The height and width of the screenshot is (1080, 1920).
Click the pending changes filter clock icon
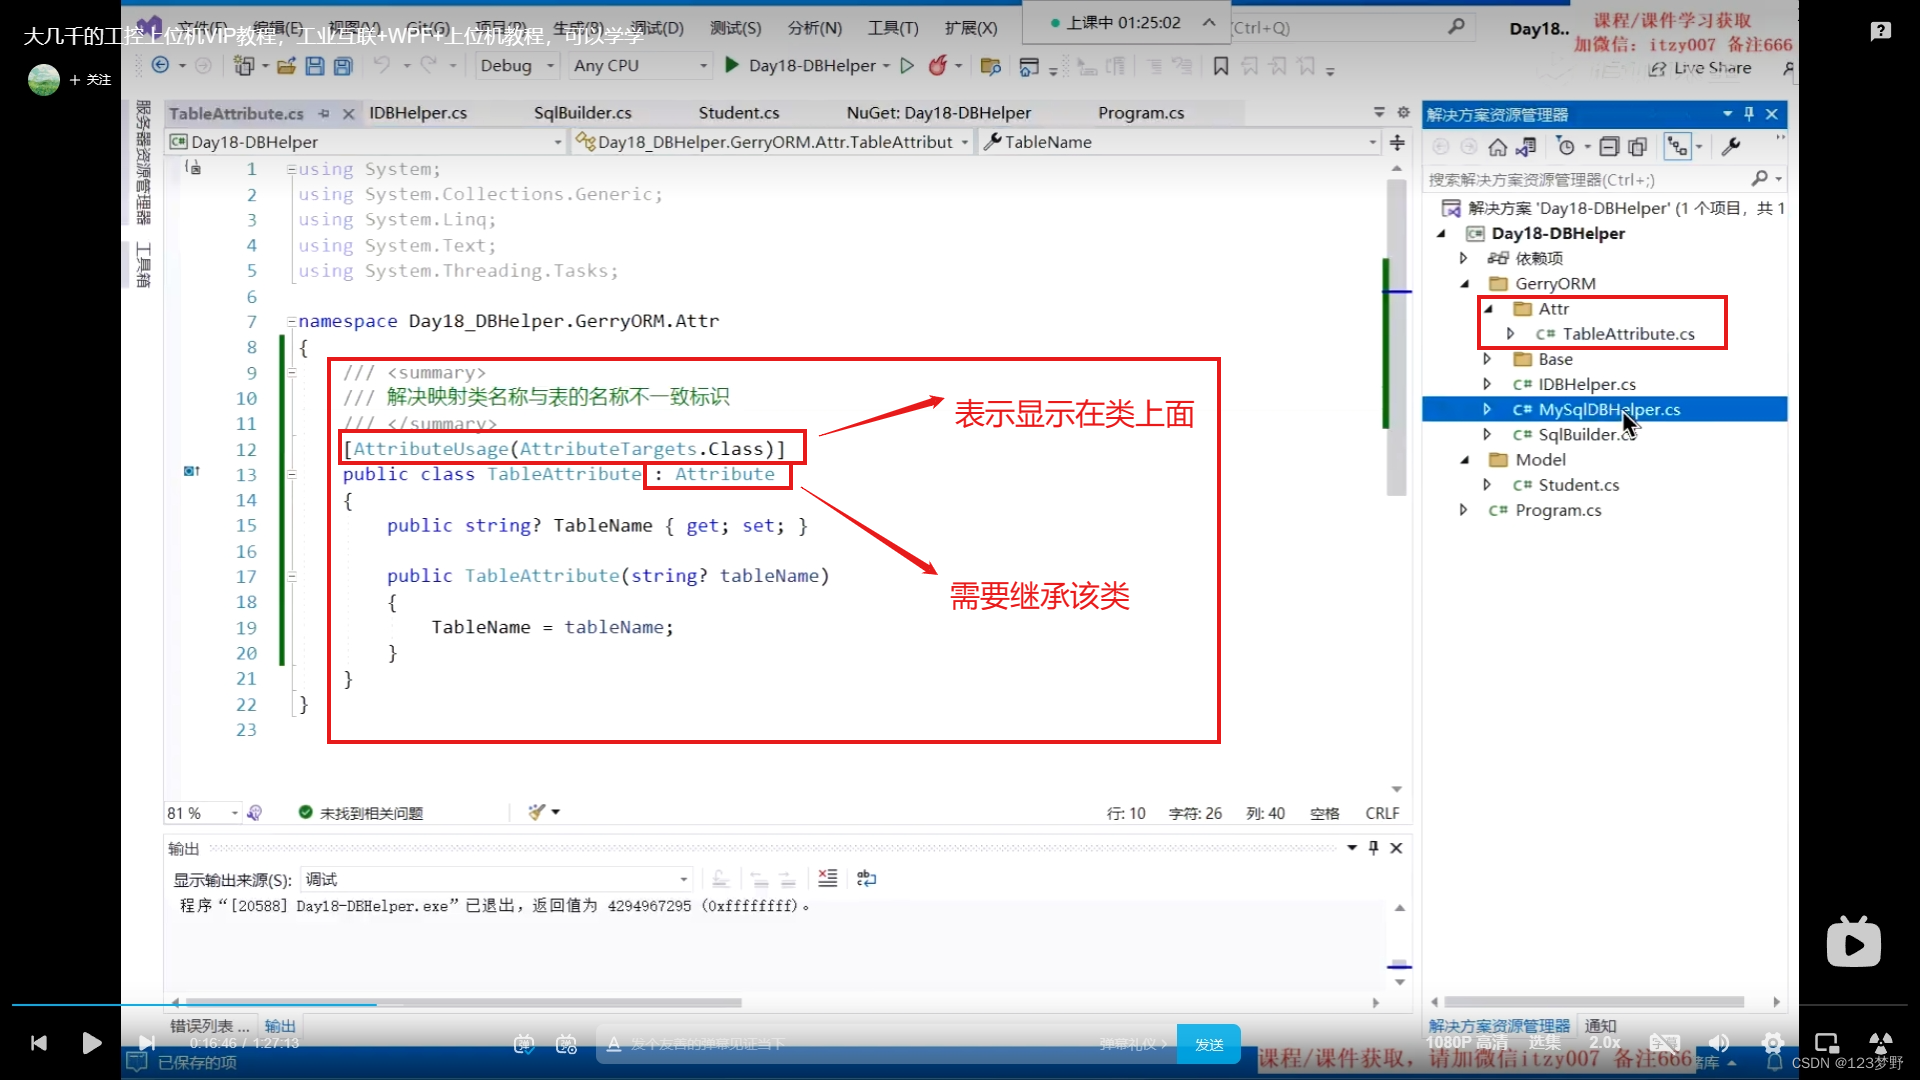pyautogui.click(x=1566, y=147)
